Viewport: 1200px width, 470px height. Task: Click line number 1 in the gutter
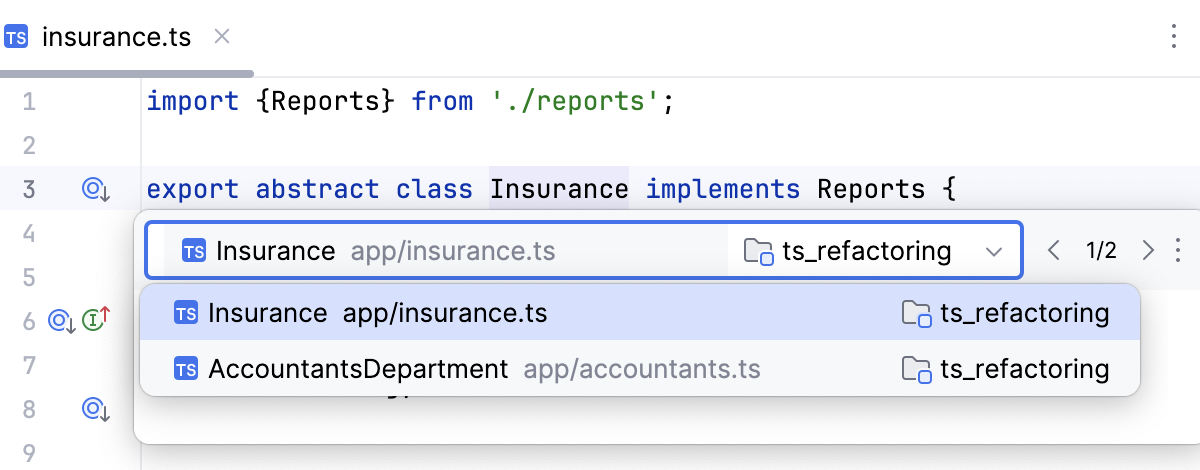click(28, 101)
